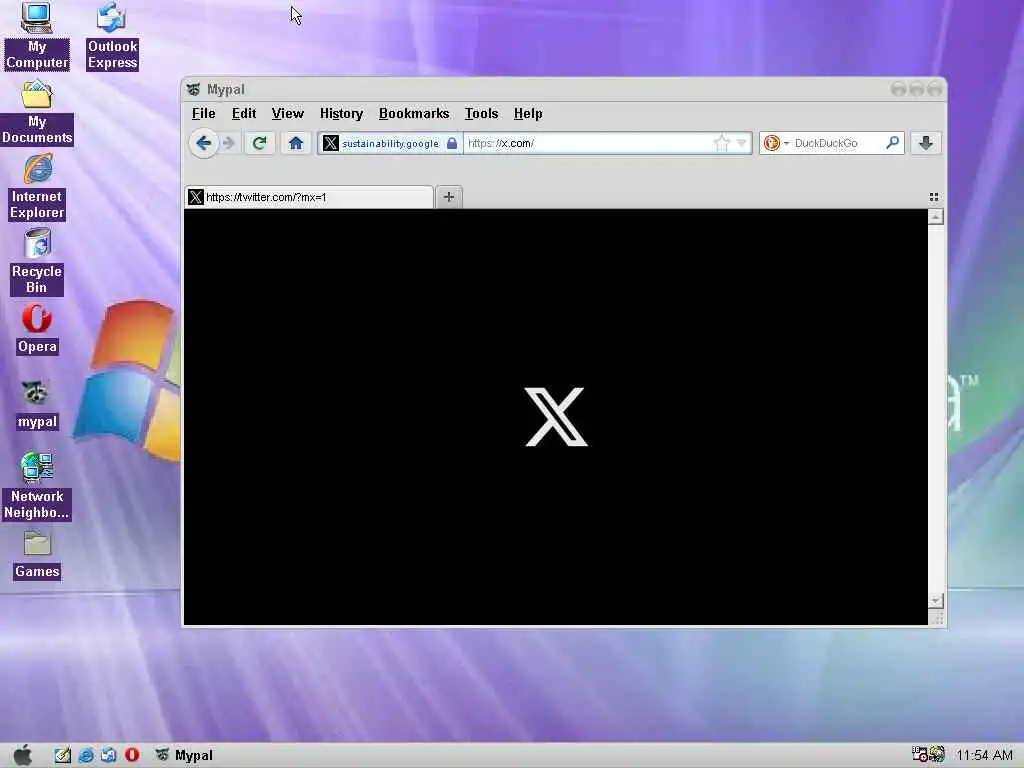Click the Mypal raccoon title bar icon
This screenshot has height=768, width=1024.
pos(193,89)
